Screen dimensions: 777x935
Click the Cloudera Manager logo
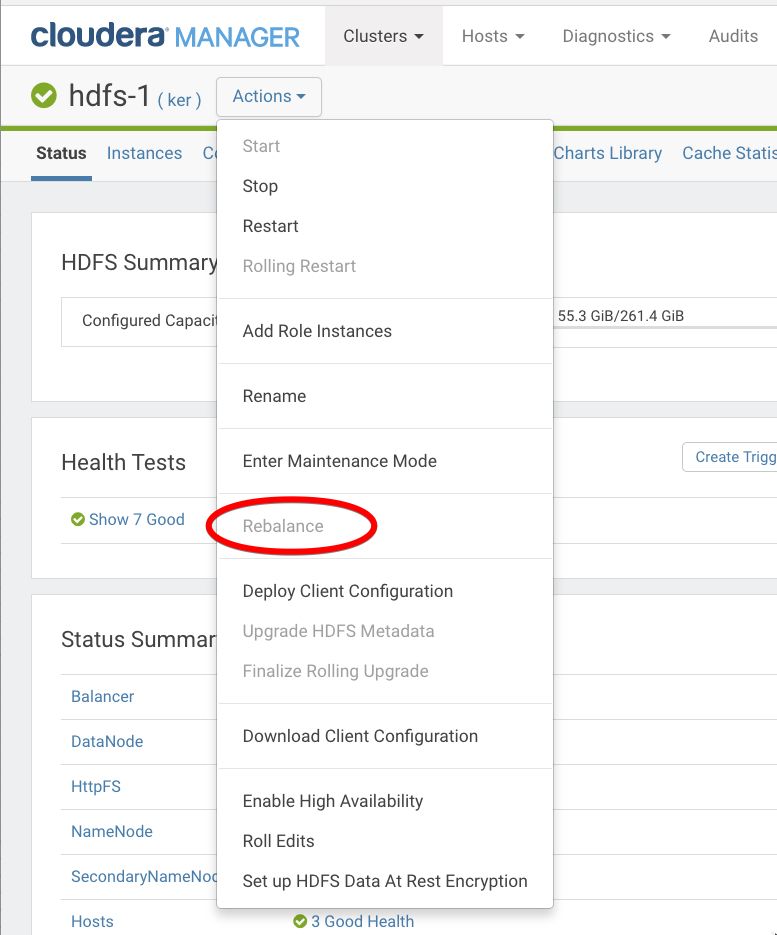pos(165,36)
